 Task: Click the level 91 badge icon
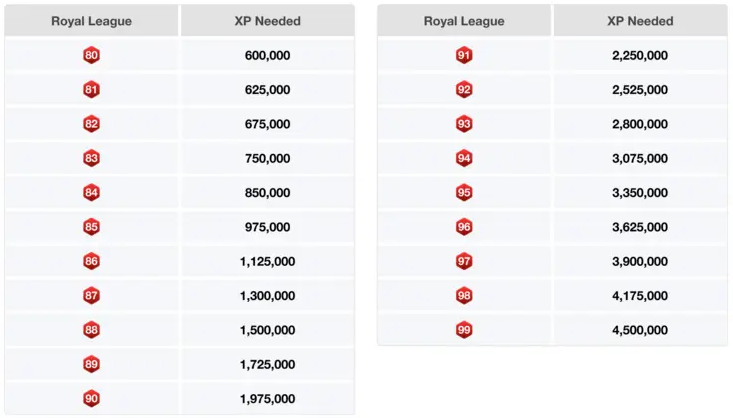[x=464, y=56]
